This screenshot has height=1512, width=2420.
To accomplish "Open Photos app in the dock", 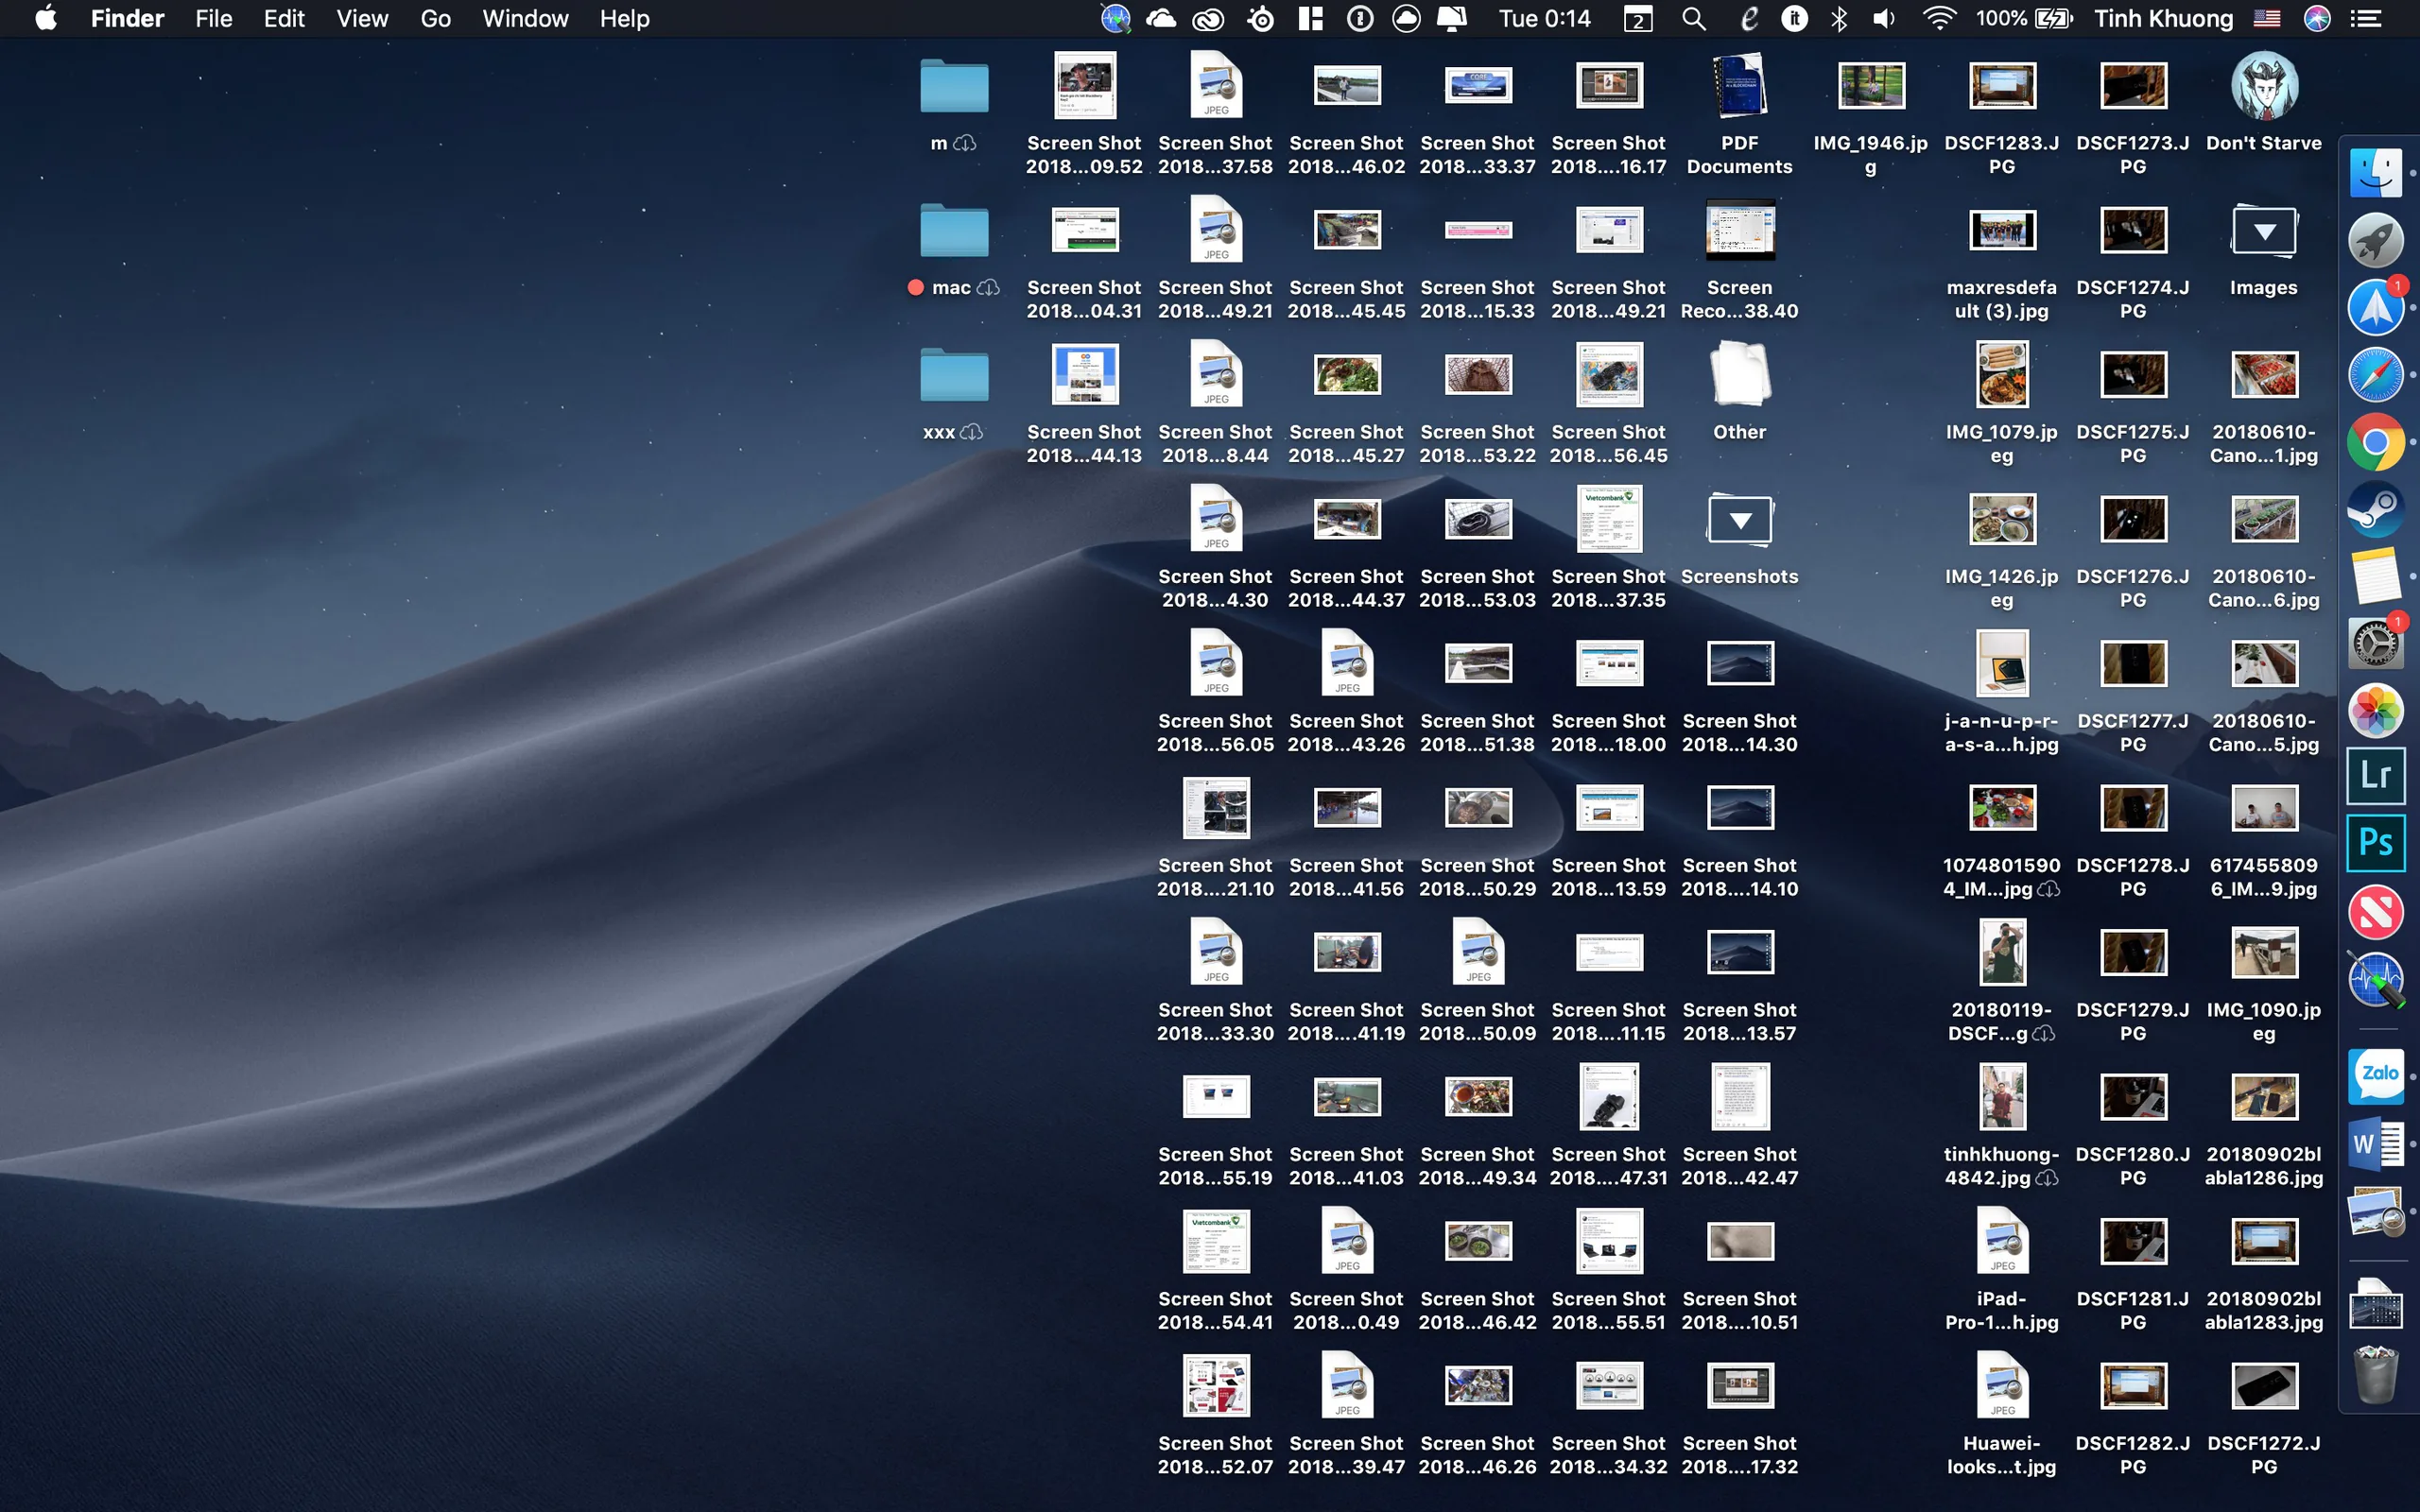I will (x=2376, y=711).
